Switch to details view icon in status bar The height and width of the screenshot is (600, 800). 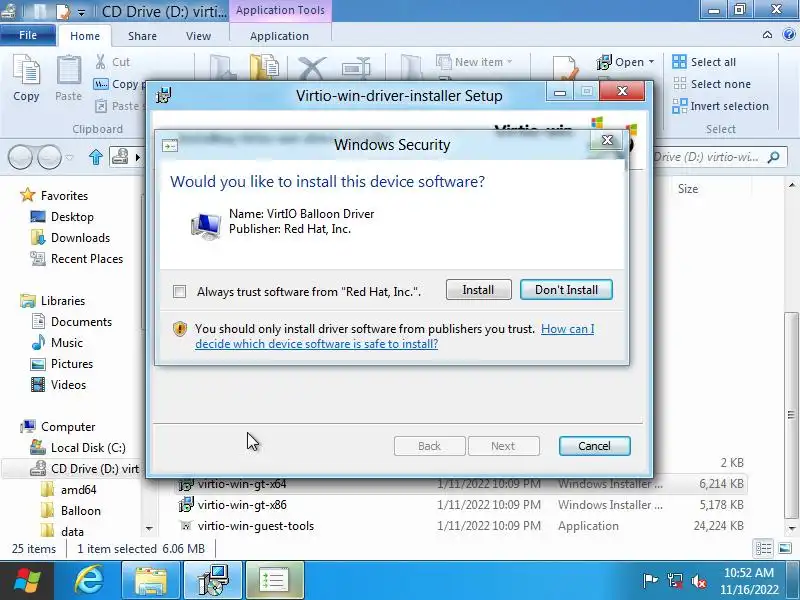coord(763,548)
